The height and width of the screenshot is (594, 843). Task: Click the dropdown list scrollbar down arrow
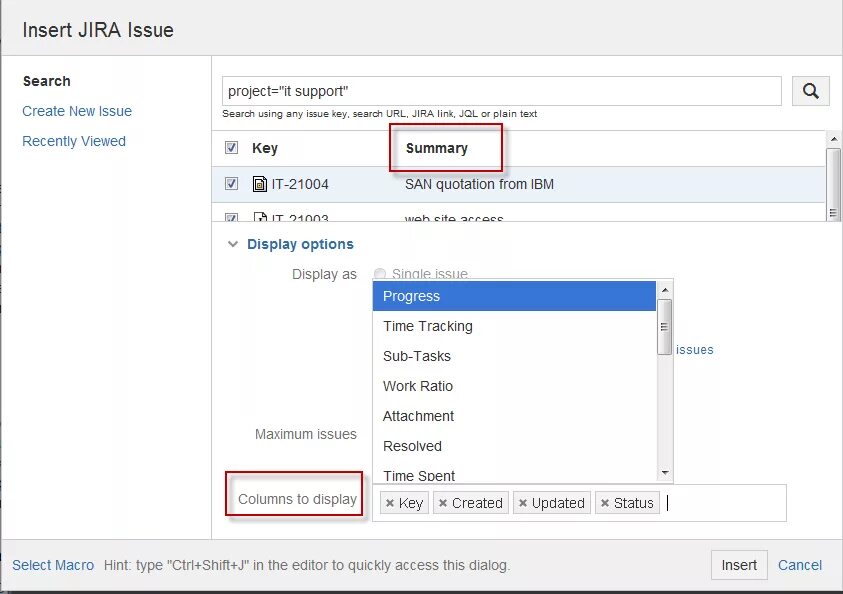[x=663, y=473]
